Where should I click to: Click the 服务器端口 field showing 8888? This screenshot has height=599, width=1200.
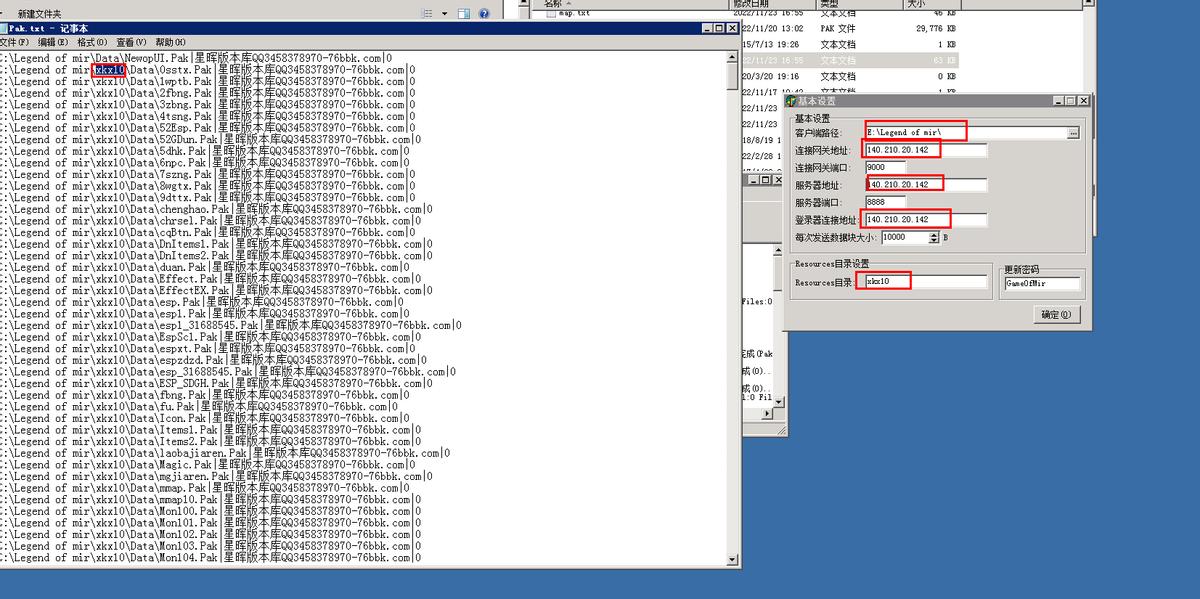(x=886, y=202)
